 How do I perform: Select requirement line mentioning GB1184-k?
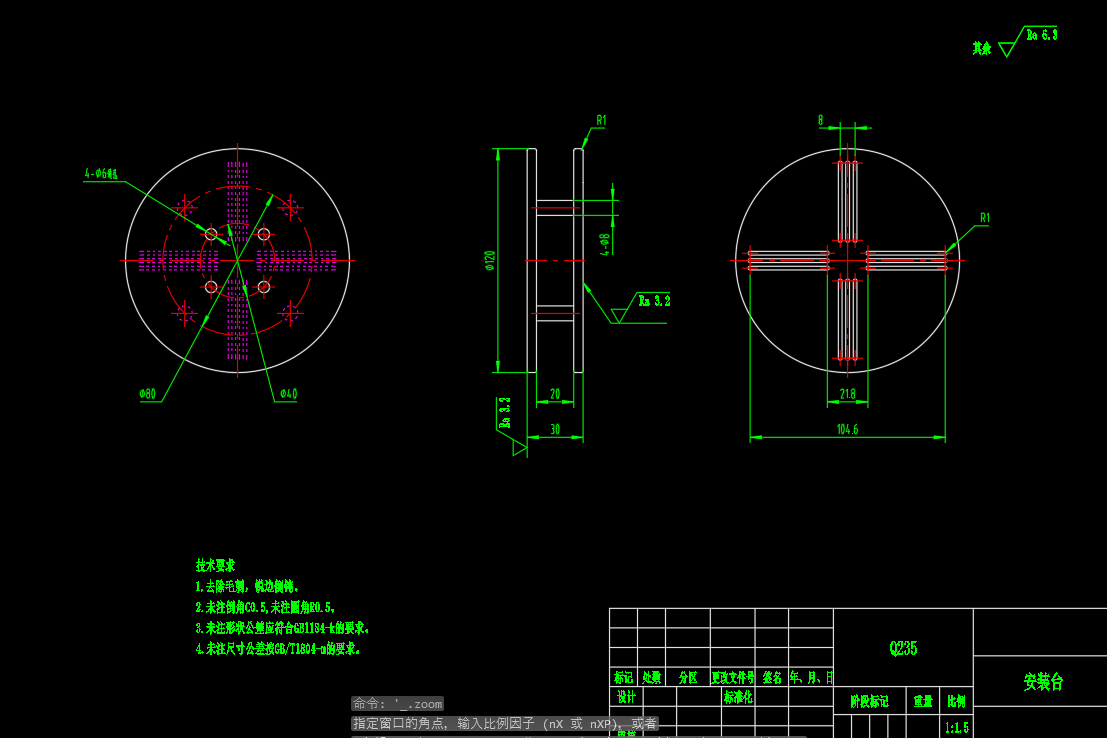point(282,628)
